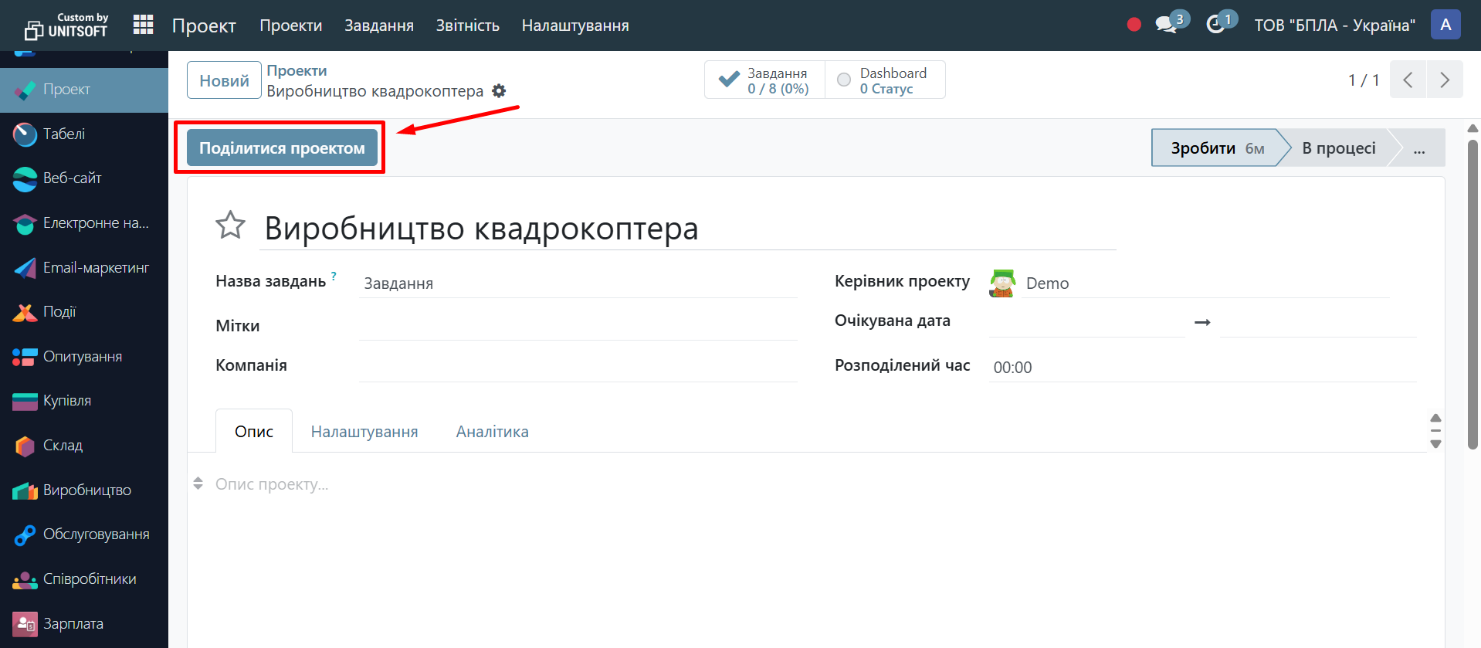Switch to the Налаштування tab
Viewport: 1481px width, 648px height.
click(364, 432)
